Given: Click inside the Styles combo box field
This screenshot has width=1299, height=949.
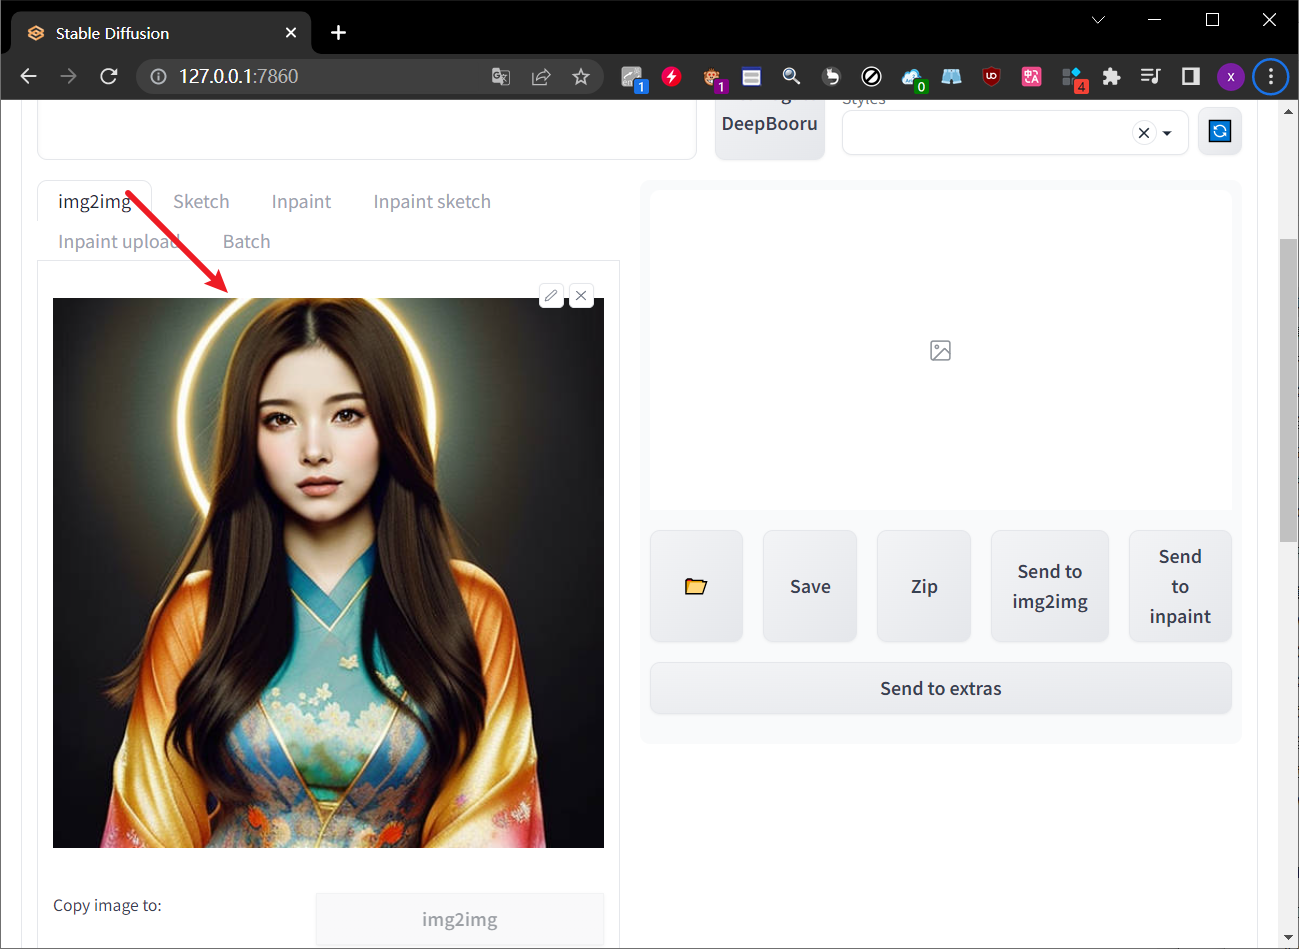Looking at the screenshot, I should (x=1015, y=133).
